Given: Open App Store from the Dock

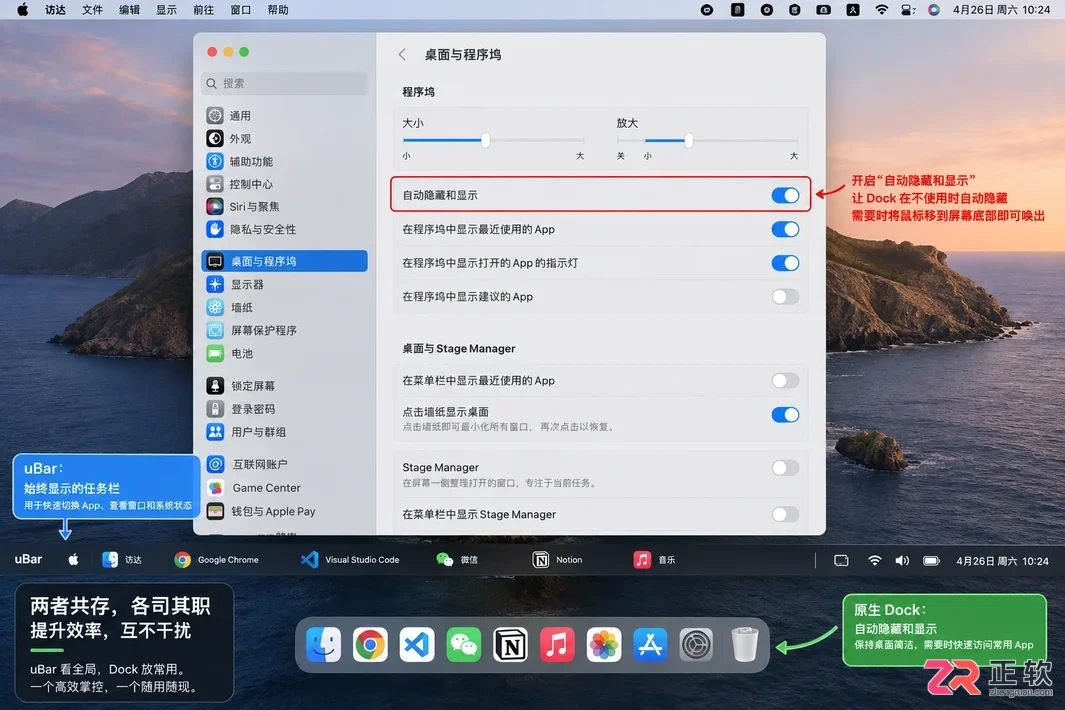Looking at the screenshot, I should click(x=650, y=644).
